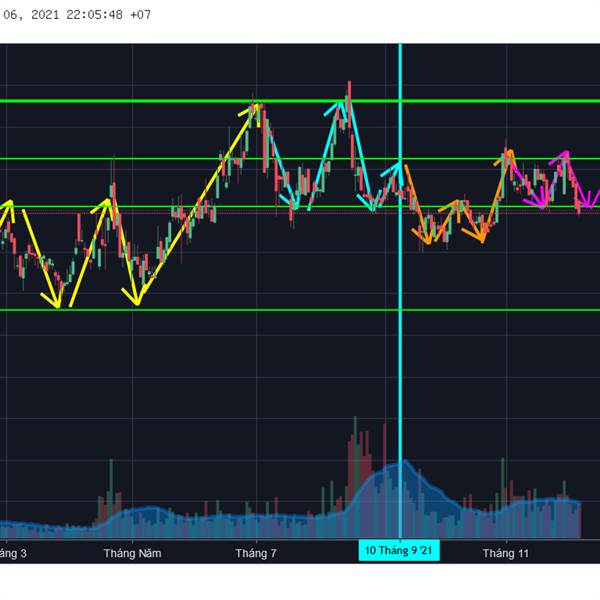Click the 'Tháng Năm' time axis label
The image size is (600, 600).
coord(132,553)
